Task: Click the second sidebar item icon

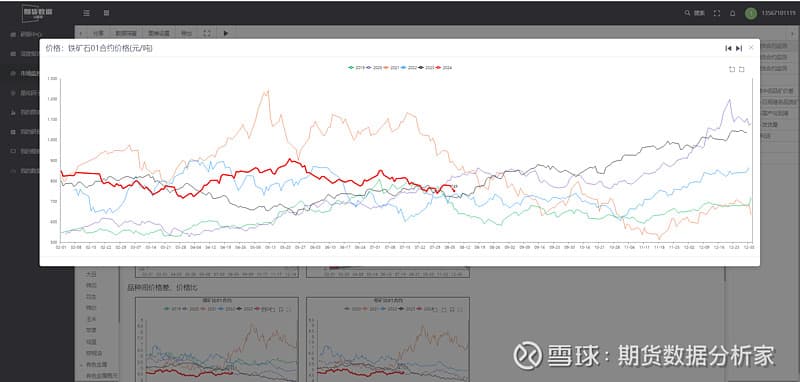Action: click(13, 54)
